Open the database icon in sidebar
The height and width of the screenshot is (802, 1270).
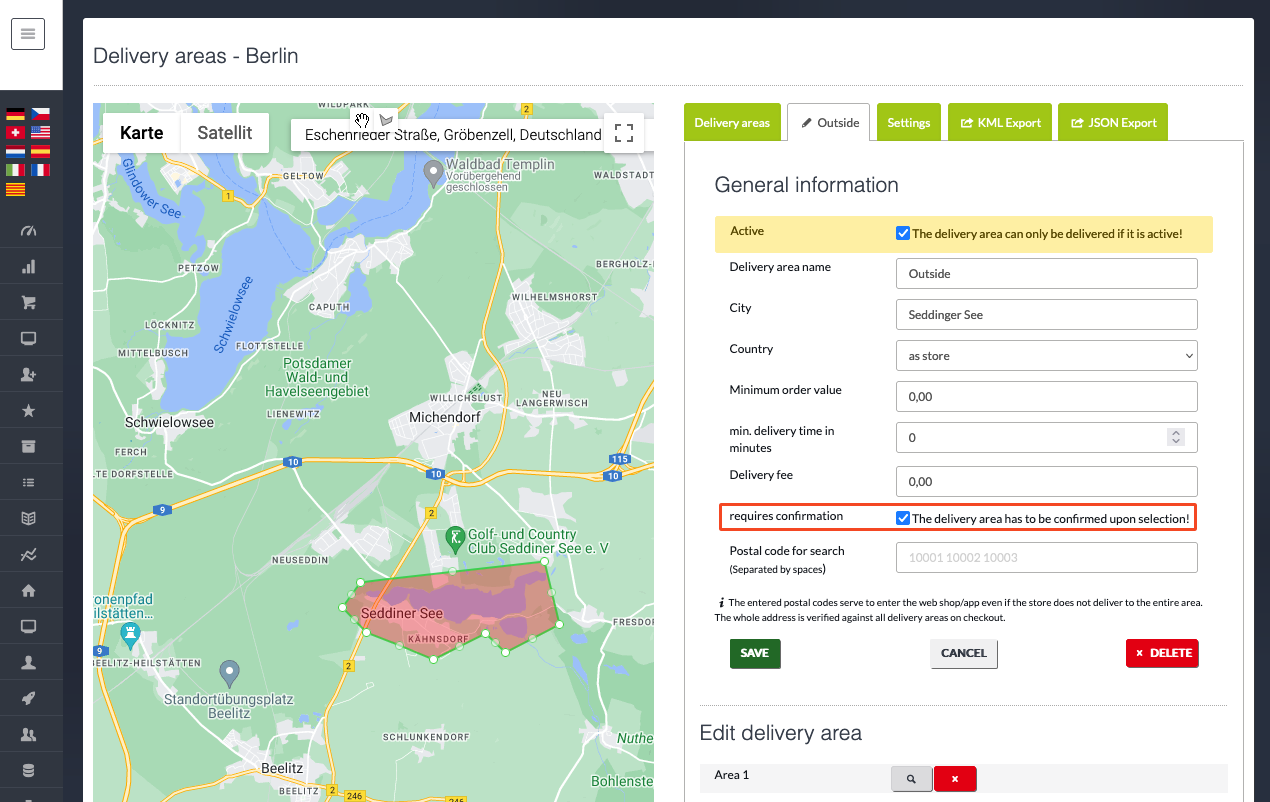pos(28,770)
